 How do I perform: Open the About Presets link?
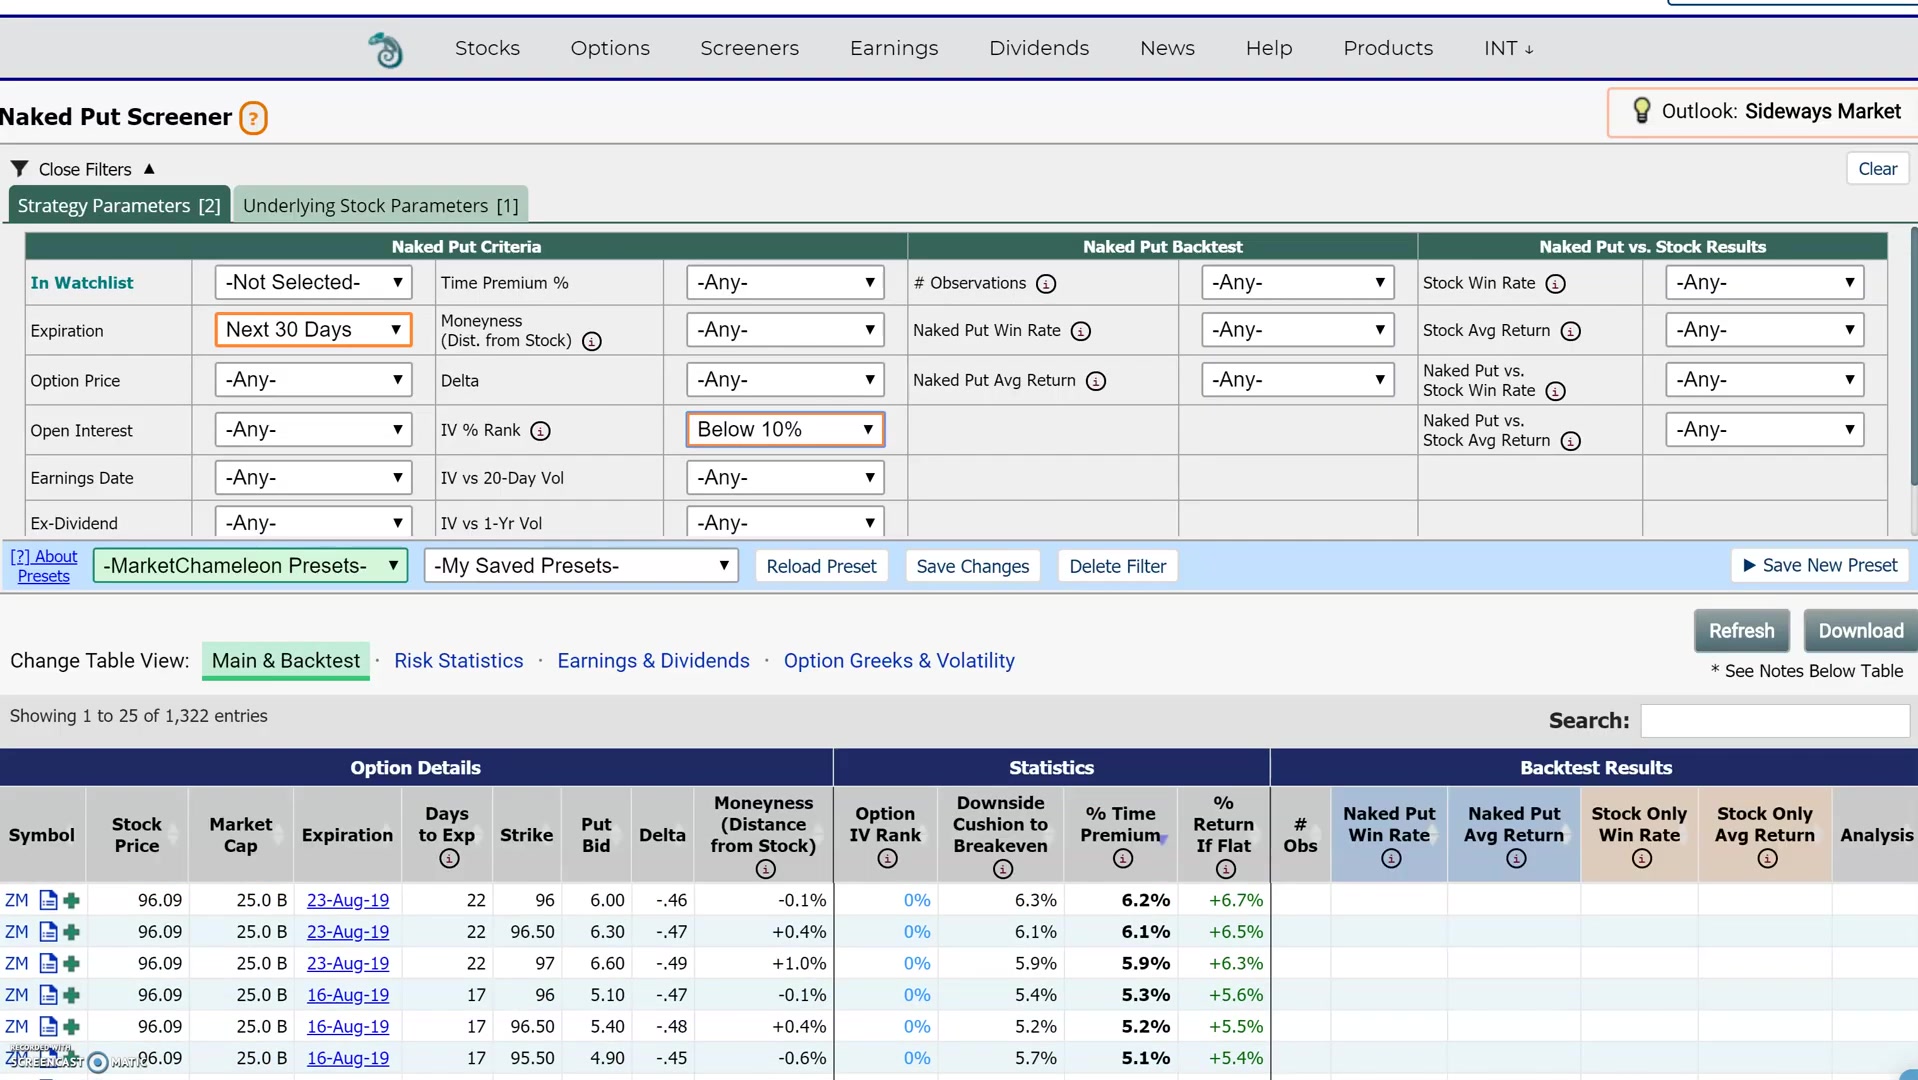[x=44, y=566]
